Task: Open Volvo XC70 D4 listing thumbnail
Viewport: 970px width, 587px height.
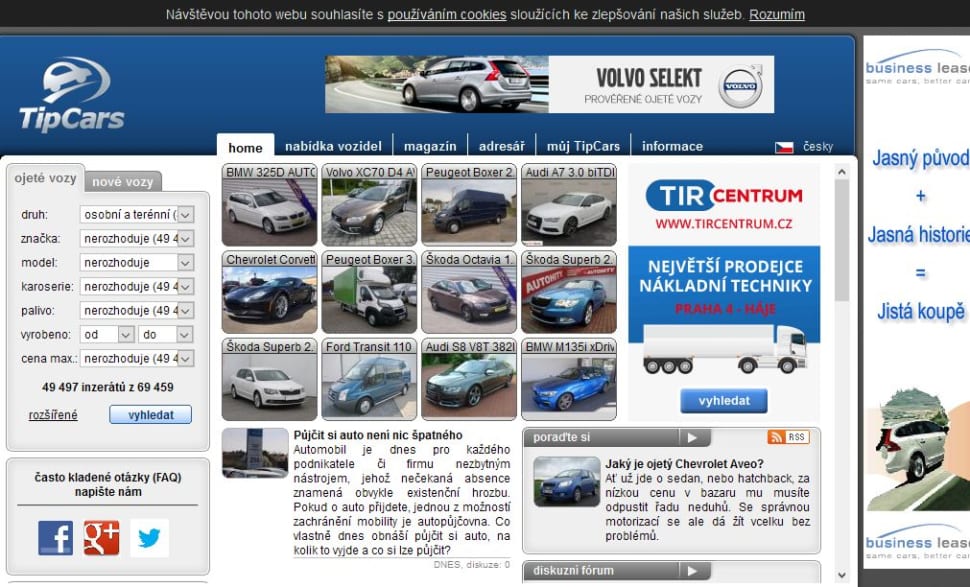Action: [369, 205]
